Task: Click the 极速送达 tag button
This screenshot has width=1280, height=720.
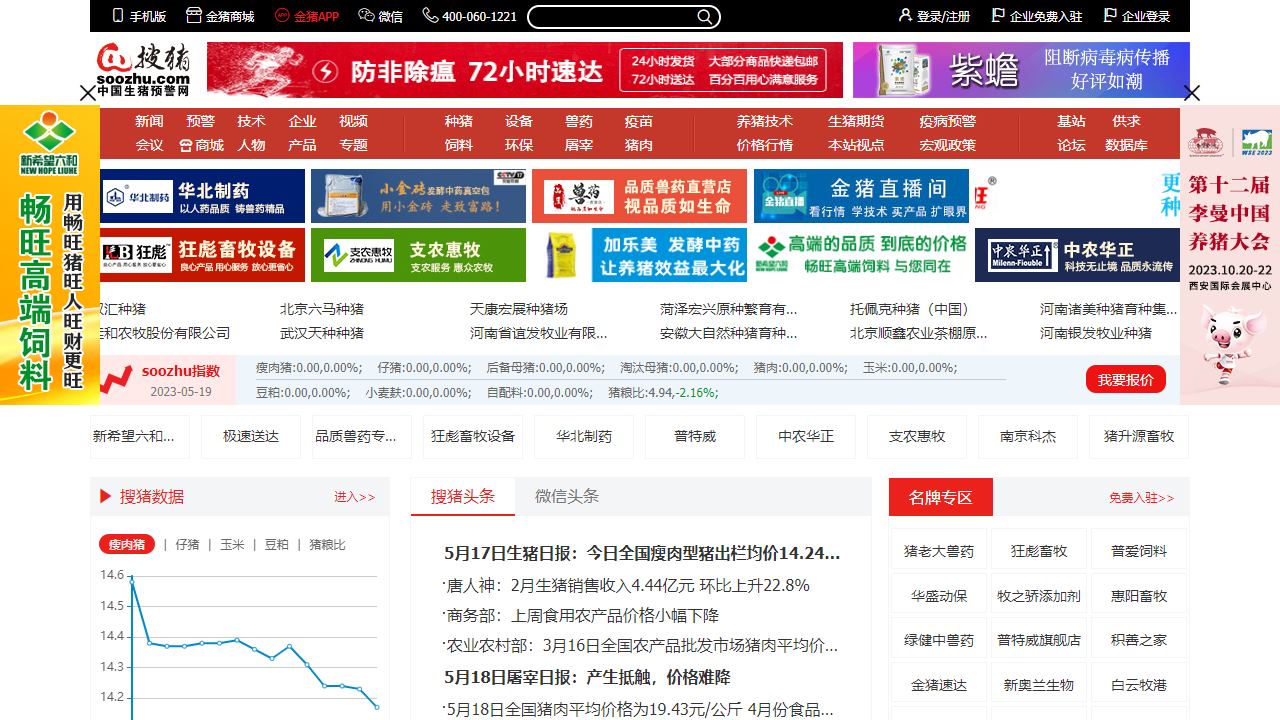Action: tap(251, 437)
